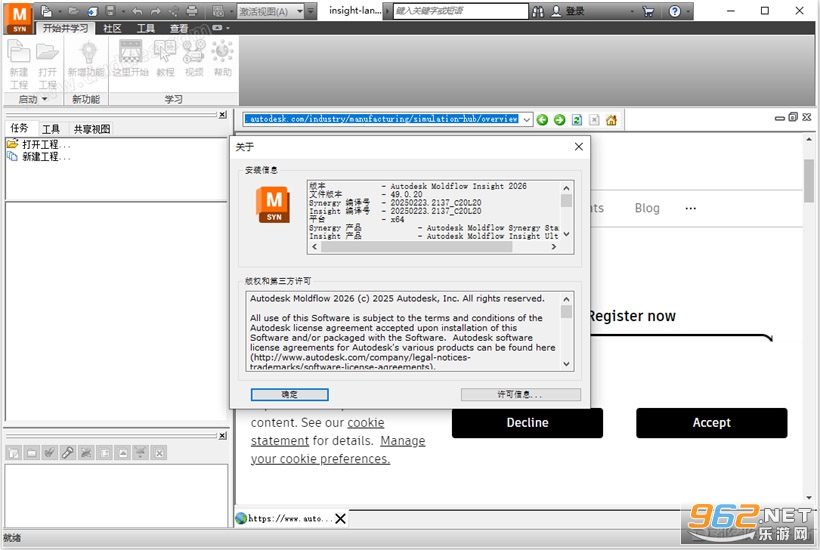The image size is (820, 550).
Task: Click the delete X icon in layers toolbar
Action: point(160,453)
